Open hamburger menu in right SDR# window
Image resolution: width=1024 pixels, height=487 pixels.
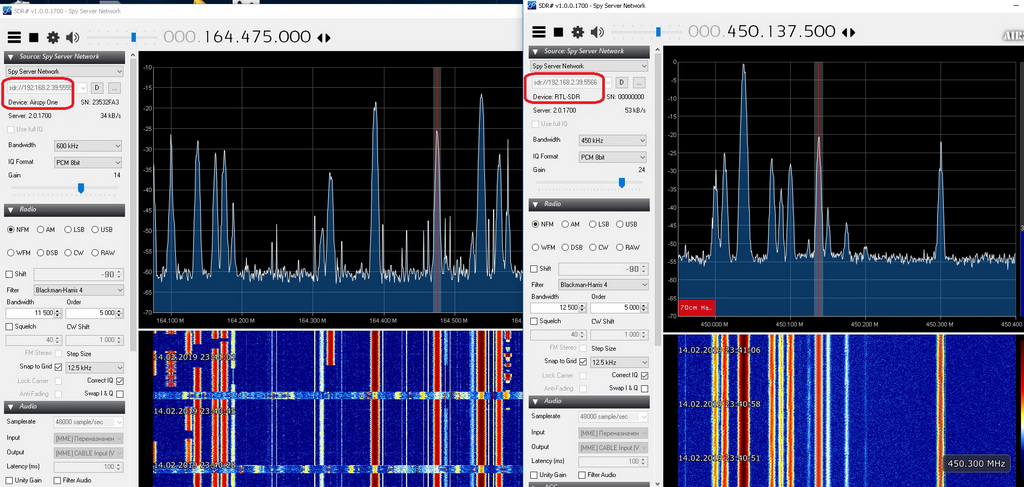[539, 32]
